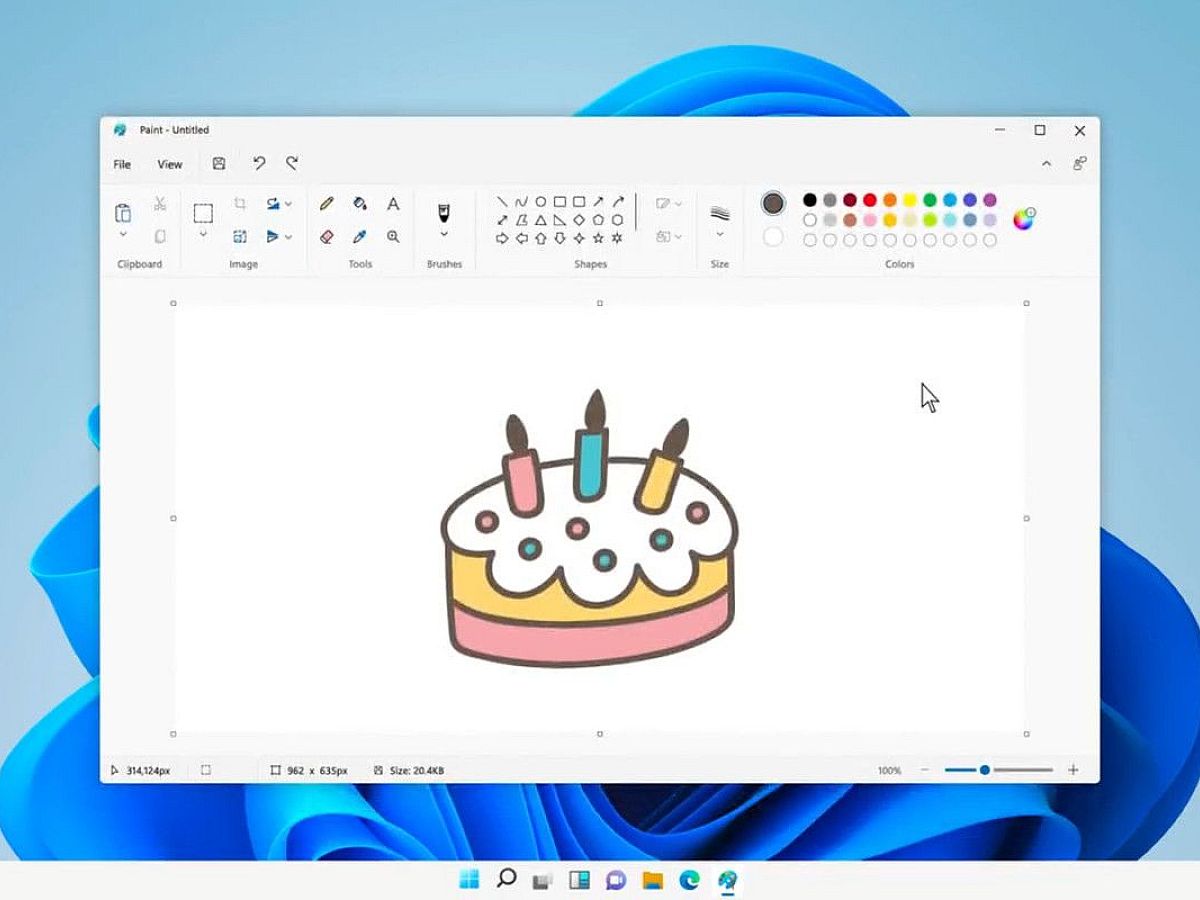Undo the last action
The width and height of the screenshot is (1200, 900).
tap(259, 164)
